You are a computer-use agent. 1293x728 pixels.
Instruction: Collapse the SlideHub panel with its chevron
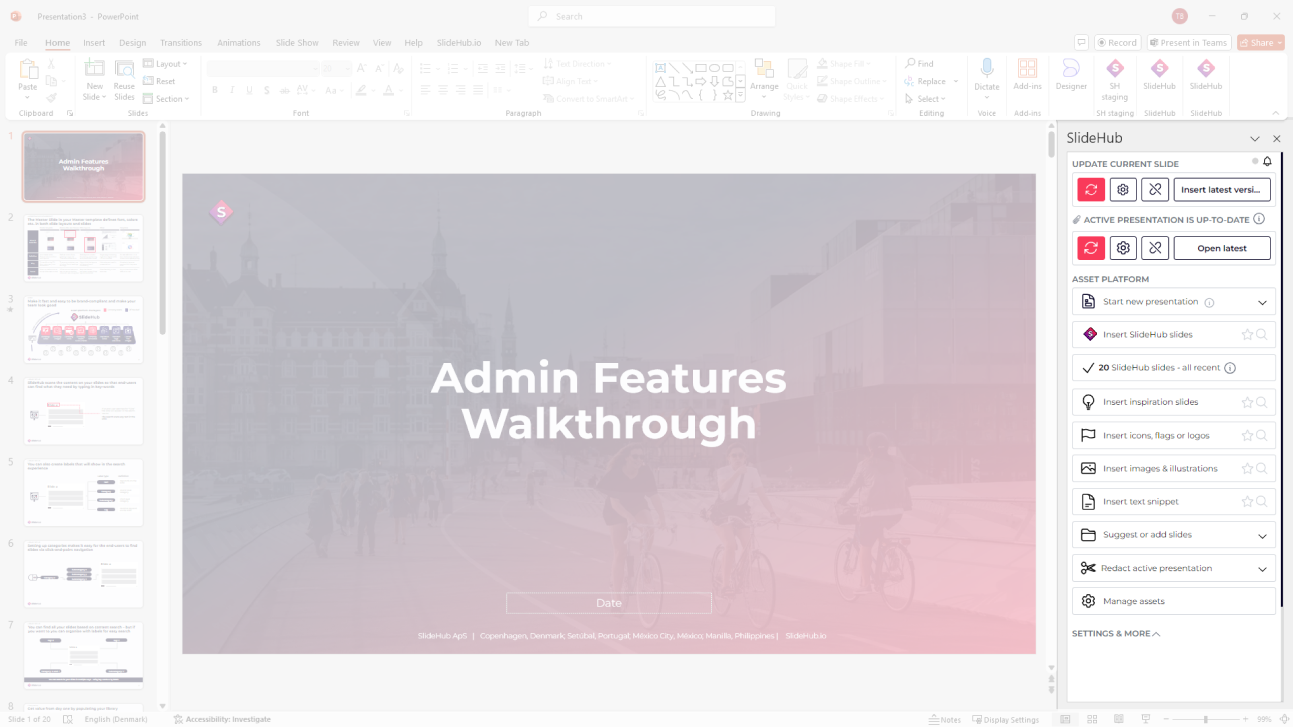tap(1254, 138)
